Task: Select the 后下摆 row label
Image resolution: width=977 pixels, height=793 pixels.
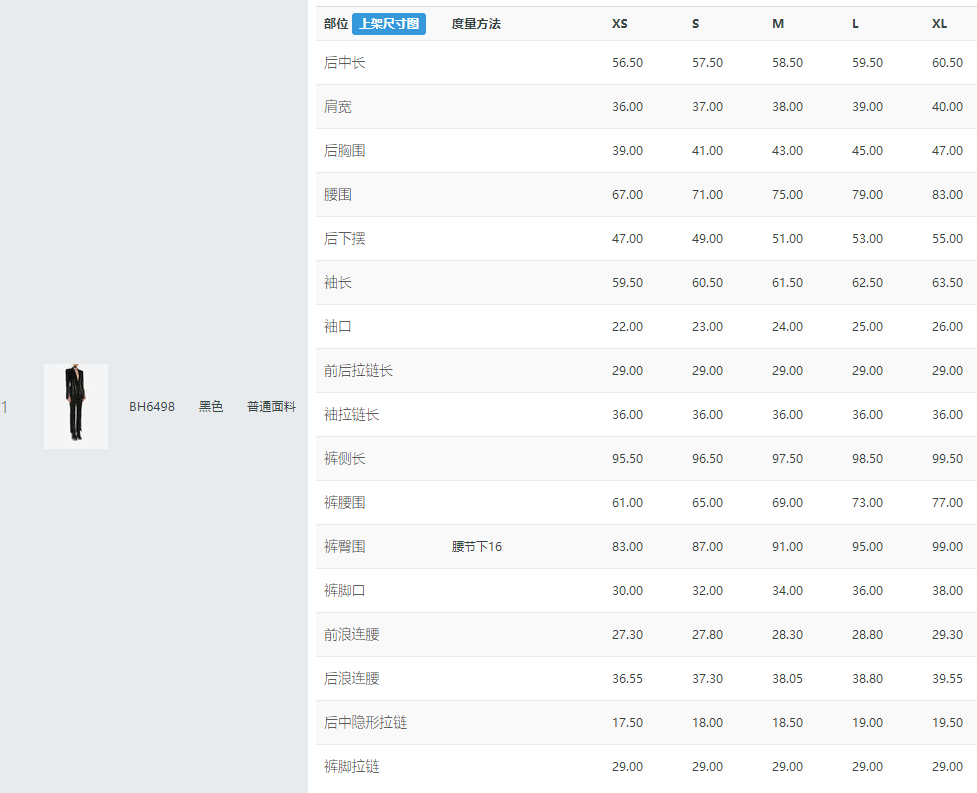Action: click(x=345, y=239)
